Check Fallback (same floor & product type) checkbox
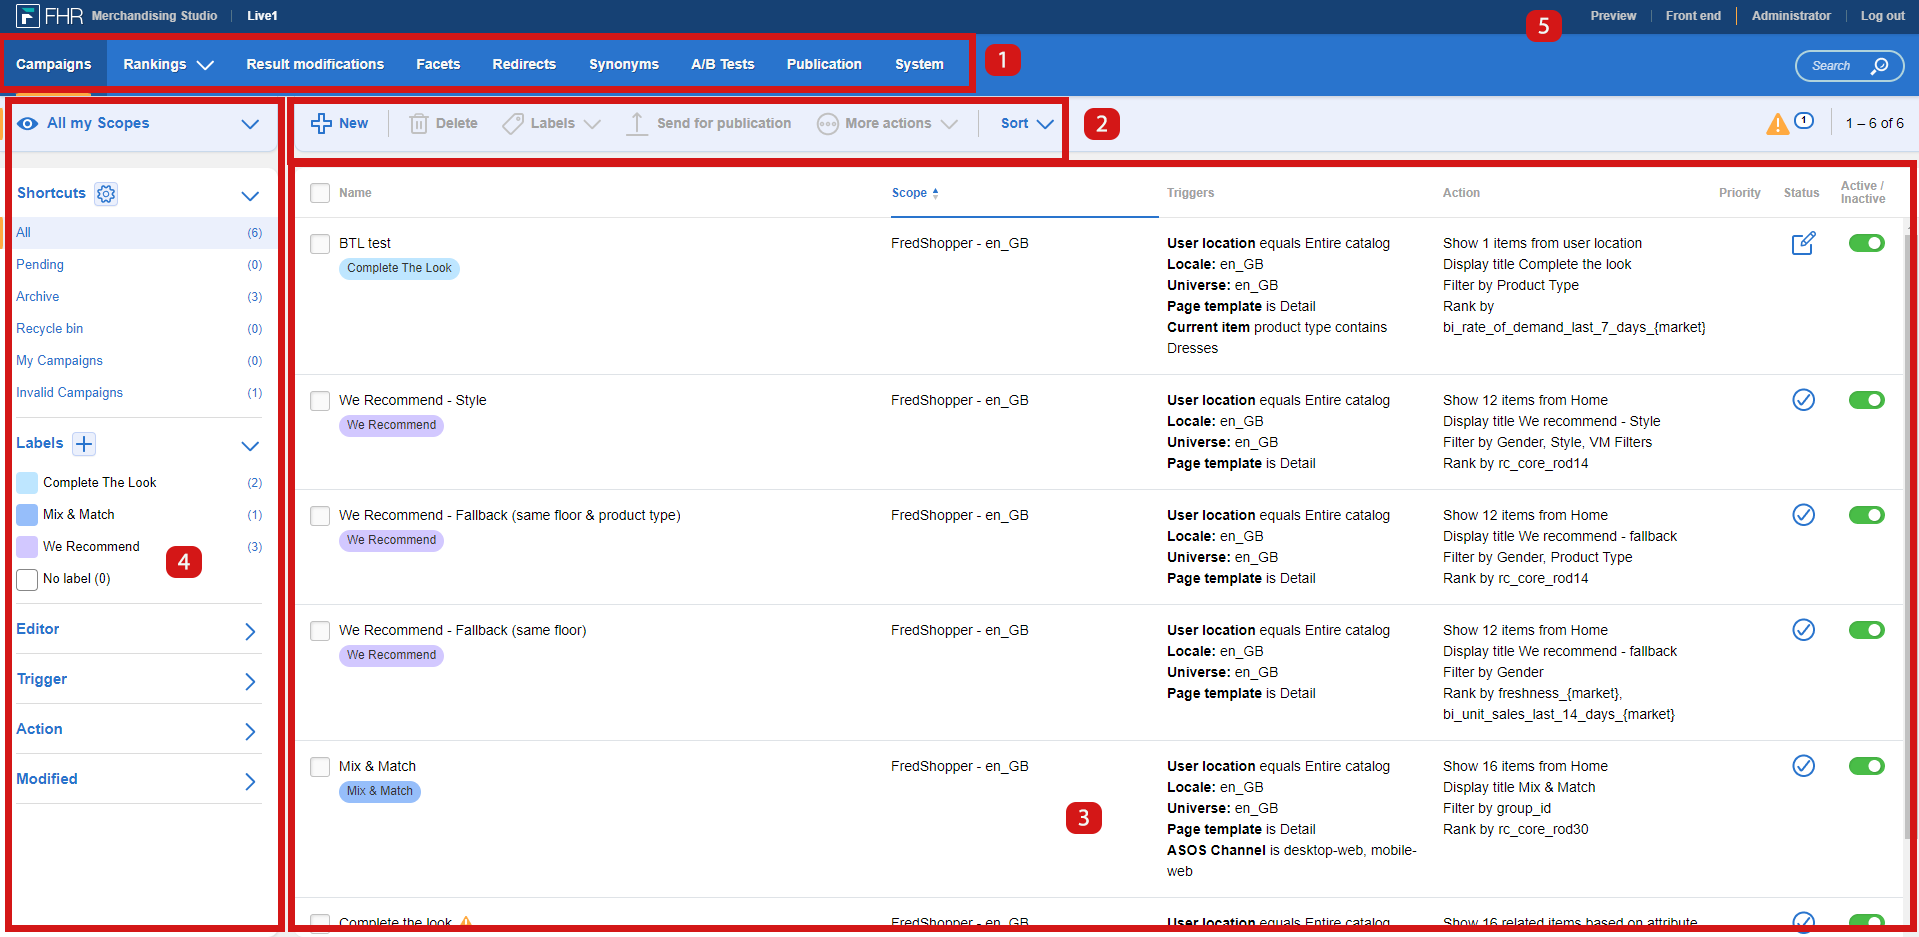 tap(320, 516)
